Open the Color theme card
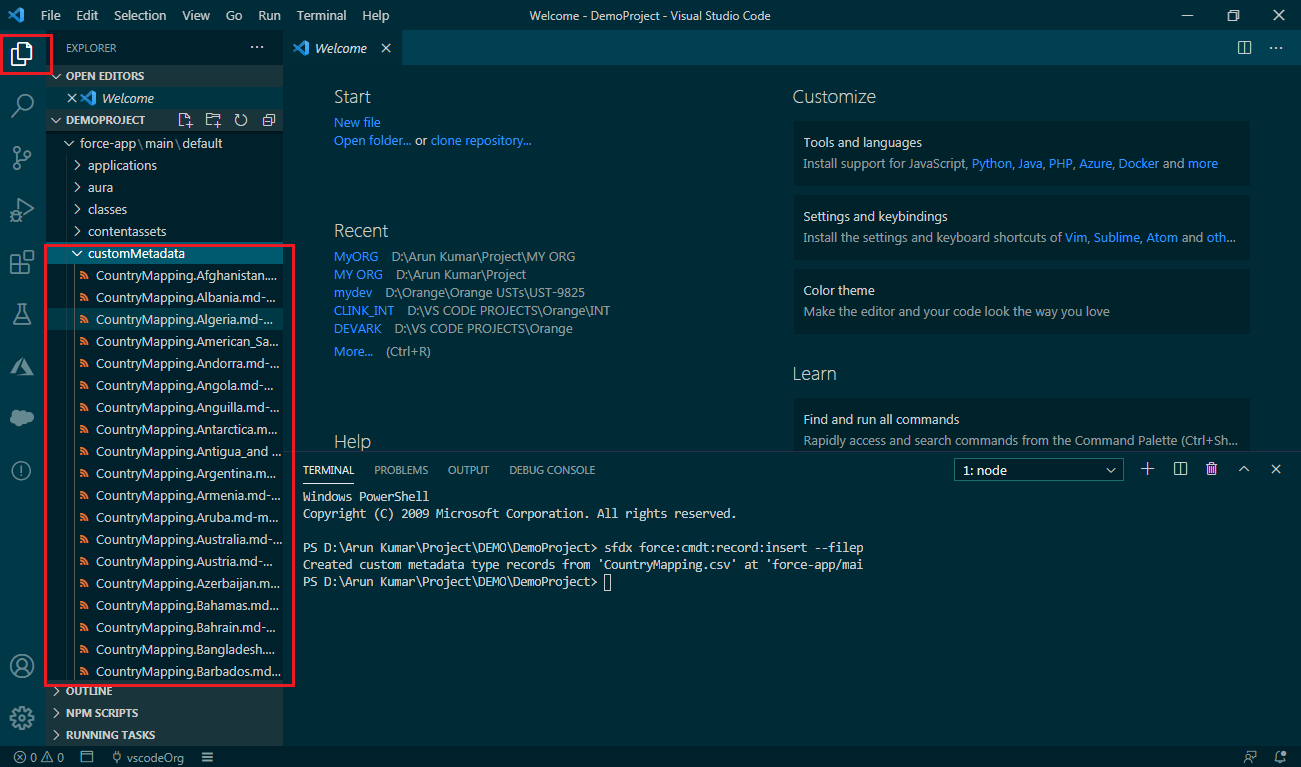Screen dimensions: 1301x767 (1021, 301)
